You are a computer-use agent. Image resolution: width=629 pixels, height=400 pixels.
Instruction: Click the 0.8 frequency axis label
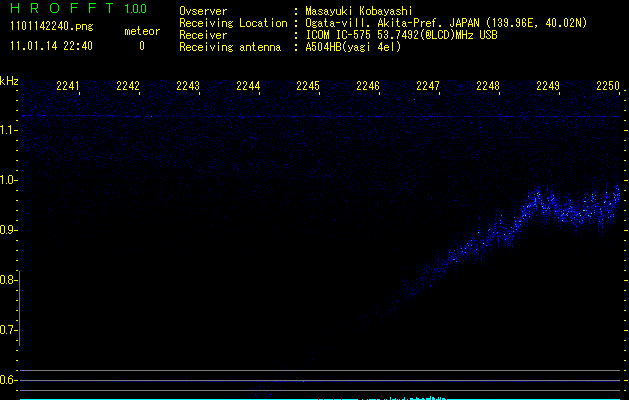coord(8,280)
